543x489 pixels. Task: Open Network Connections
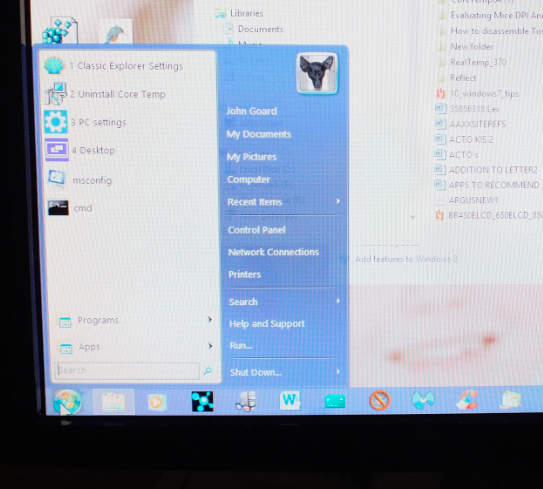[x=273, y=252]
